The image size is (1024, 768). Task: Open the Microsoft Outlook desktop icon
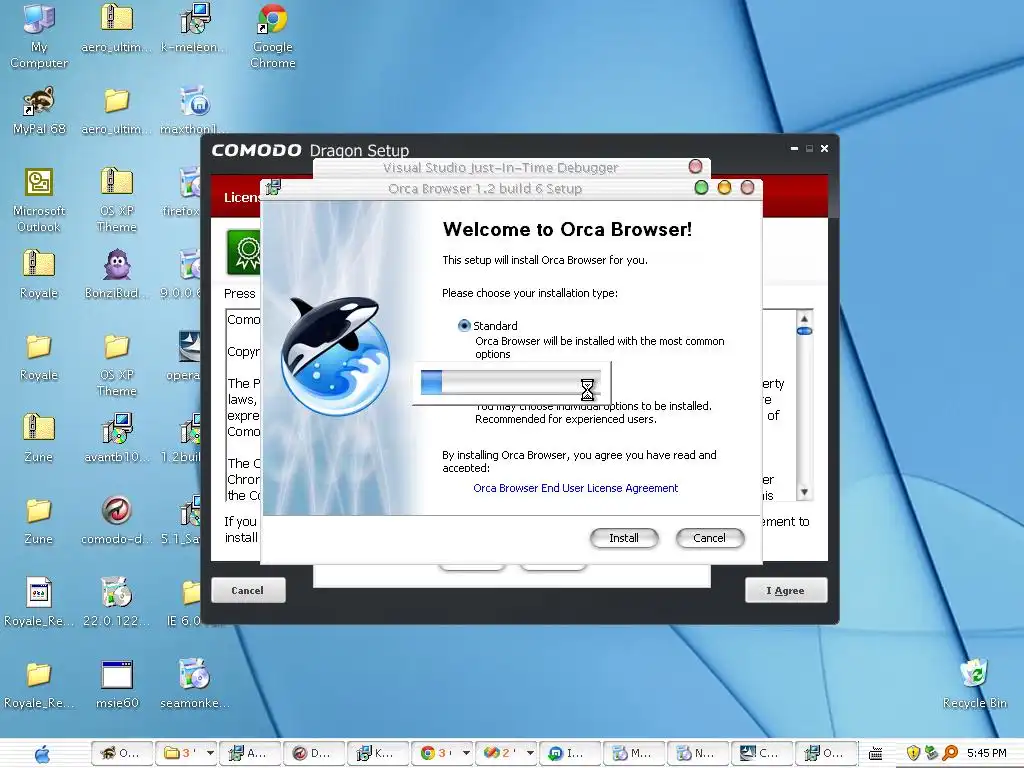coord(39,200)
